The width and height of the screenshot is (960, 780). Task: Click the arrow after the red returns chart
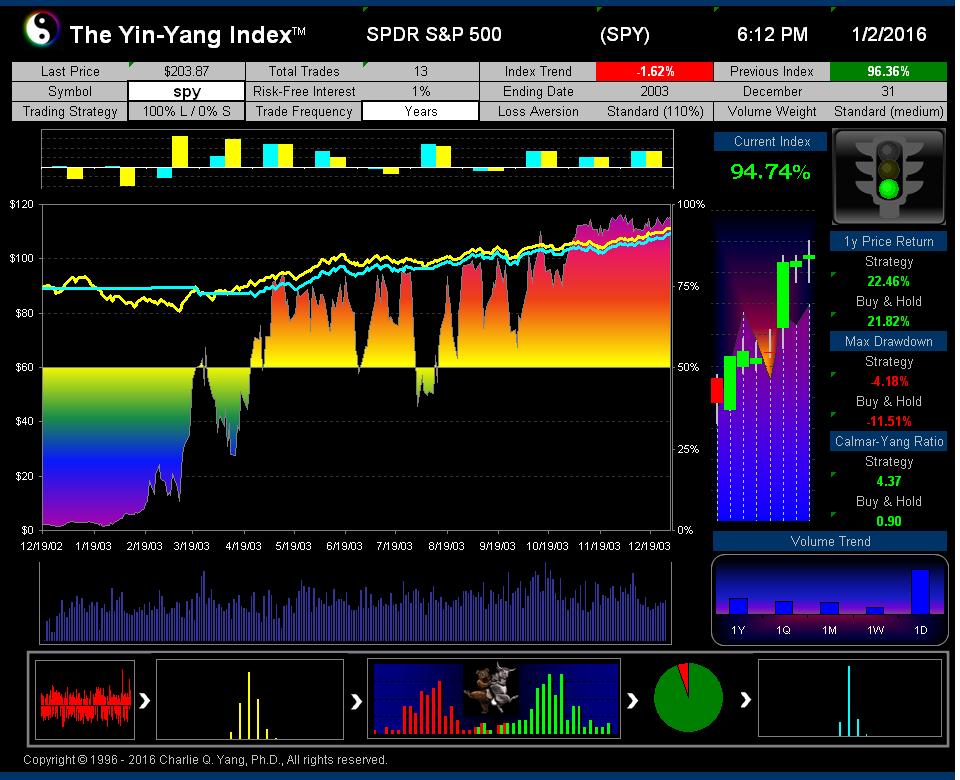(144, 700)
